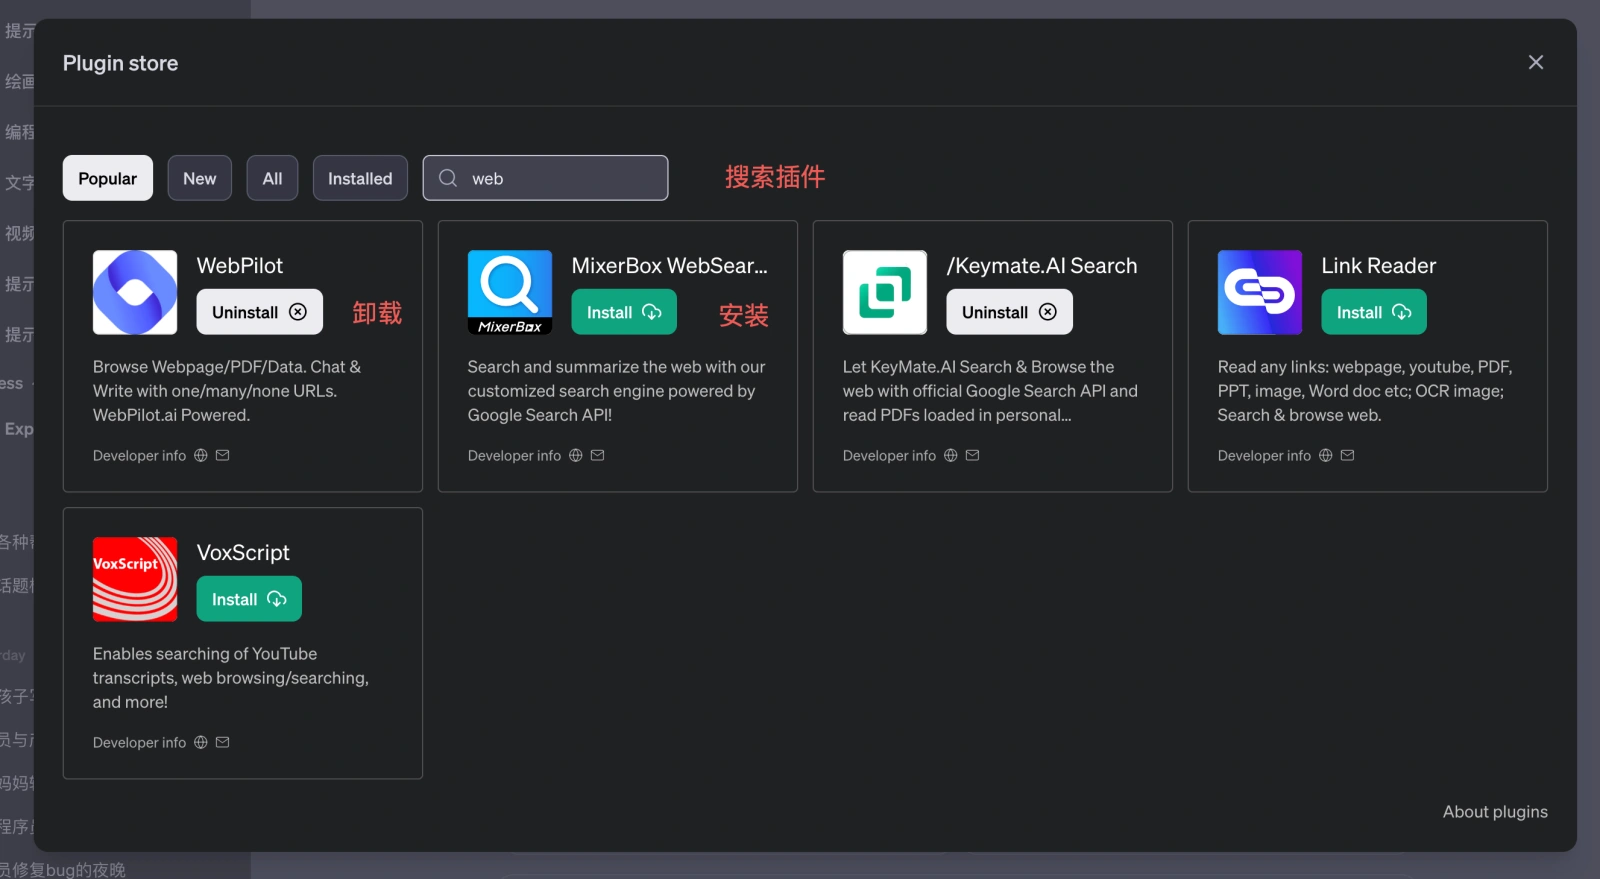The height and width of the screenshot is (879, 1600).
Task: Focus the plugin search field
Action: point(560,178)
